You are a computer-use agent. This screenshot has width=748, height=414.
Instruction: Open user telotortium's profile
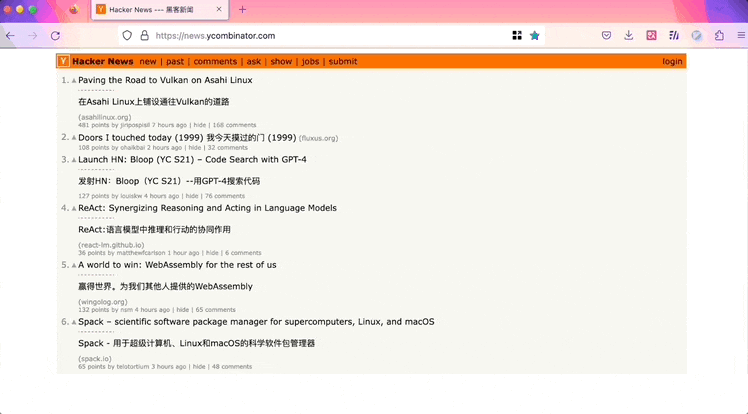coord(133,366)
